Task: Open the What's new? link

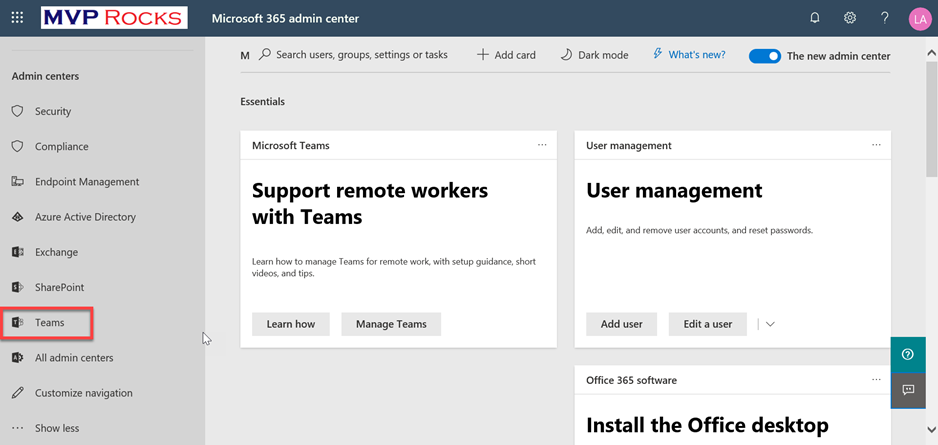Action: click(x=697, y=54)
